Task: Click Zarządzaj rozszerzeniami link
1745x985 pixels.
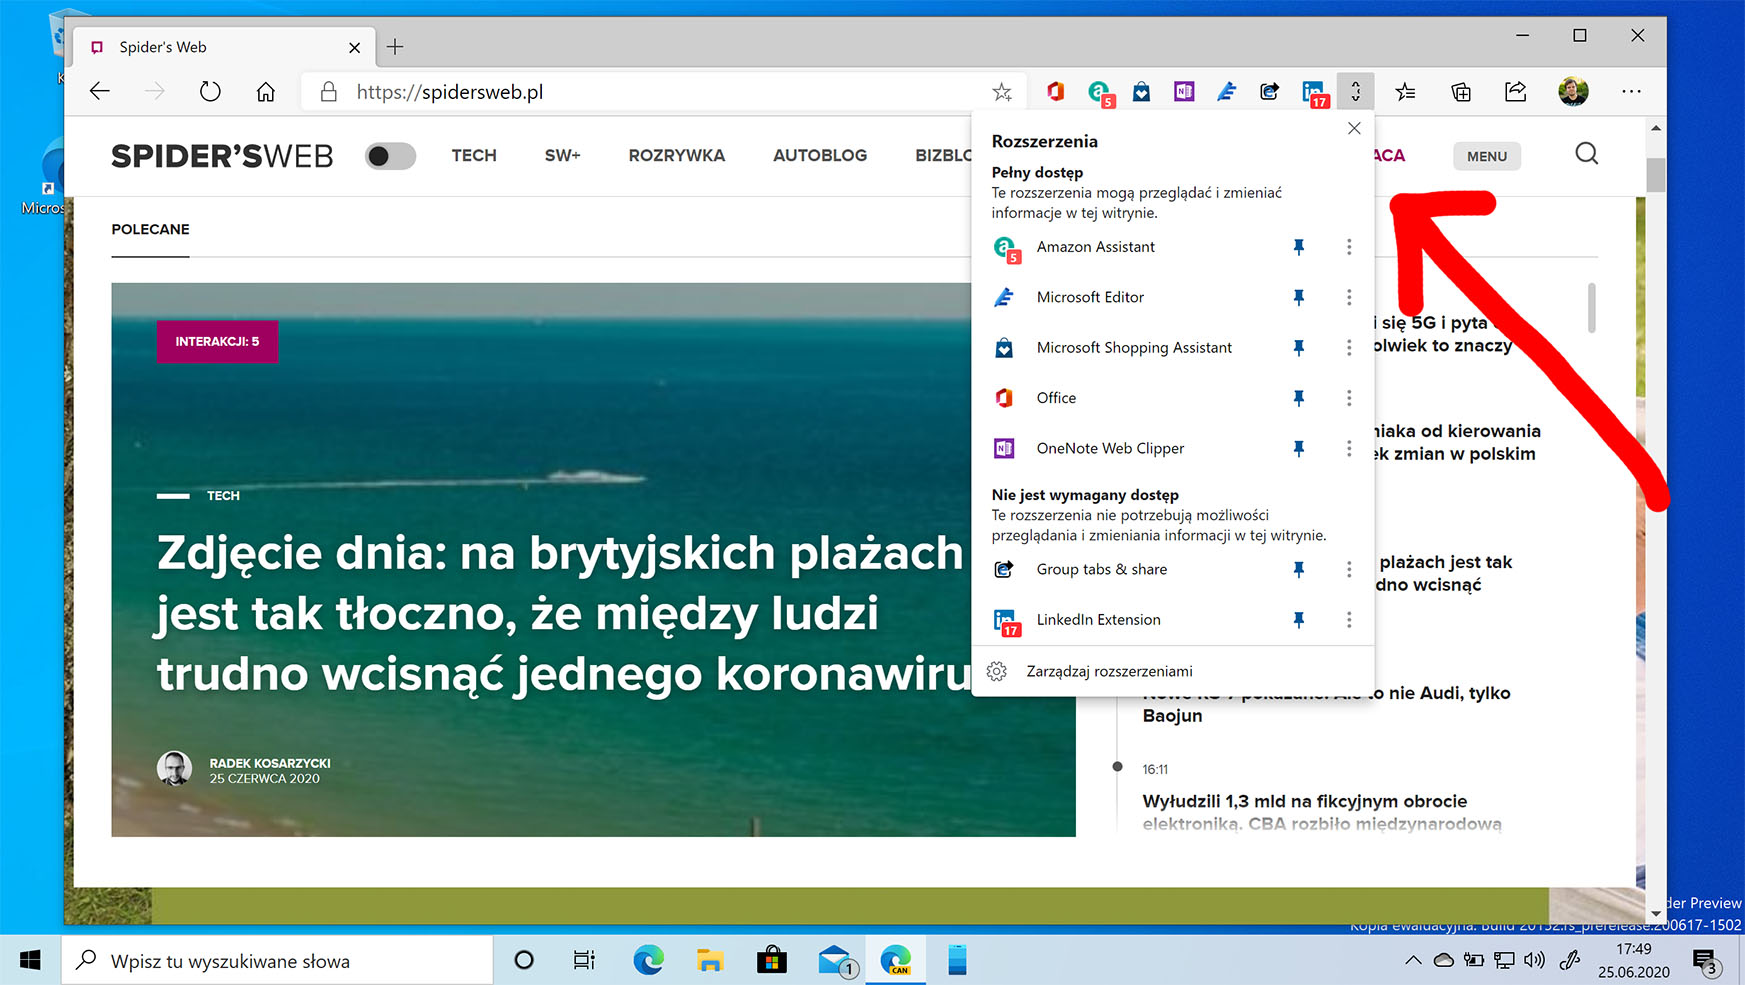Action: (1109, 671)
